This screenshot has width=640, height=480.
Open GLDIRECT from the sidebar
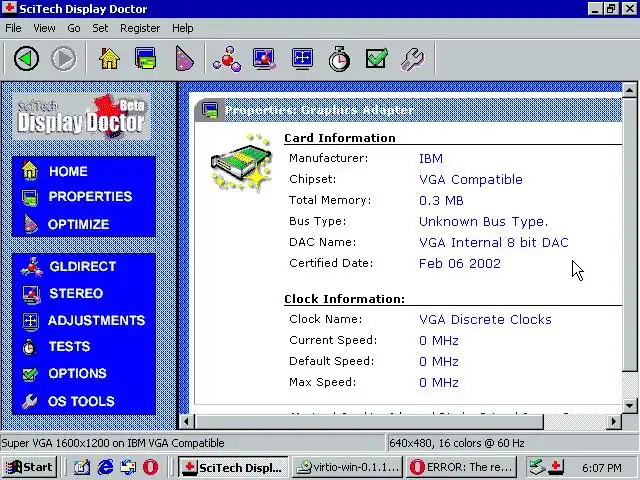(83, 267)
